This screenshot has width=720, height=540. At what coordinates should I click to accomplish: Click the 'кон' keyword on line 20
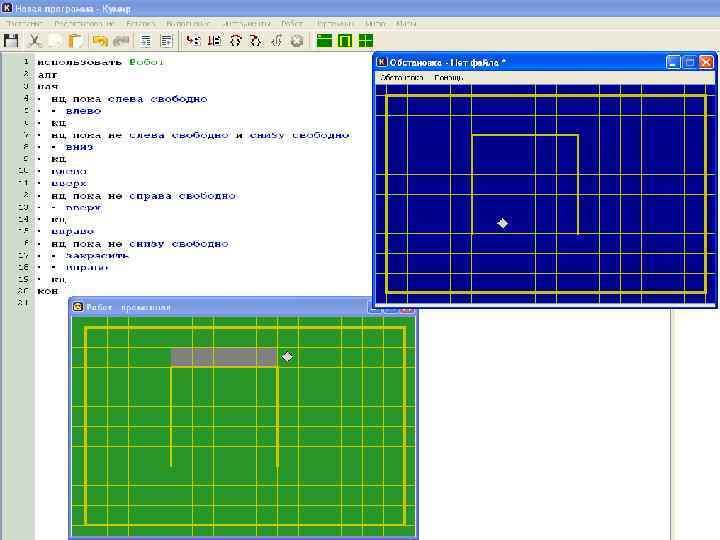click(47, 291)
